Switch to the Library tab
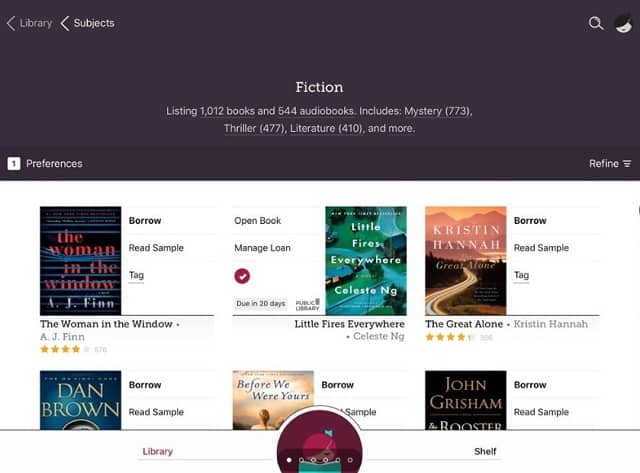Image resolution: width=640 pixels, height=473 pixels. (158, 451)
